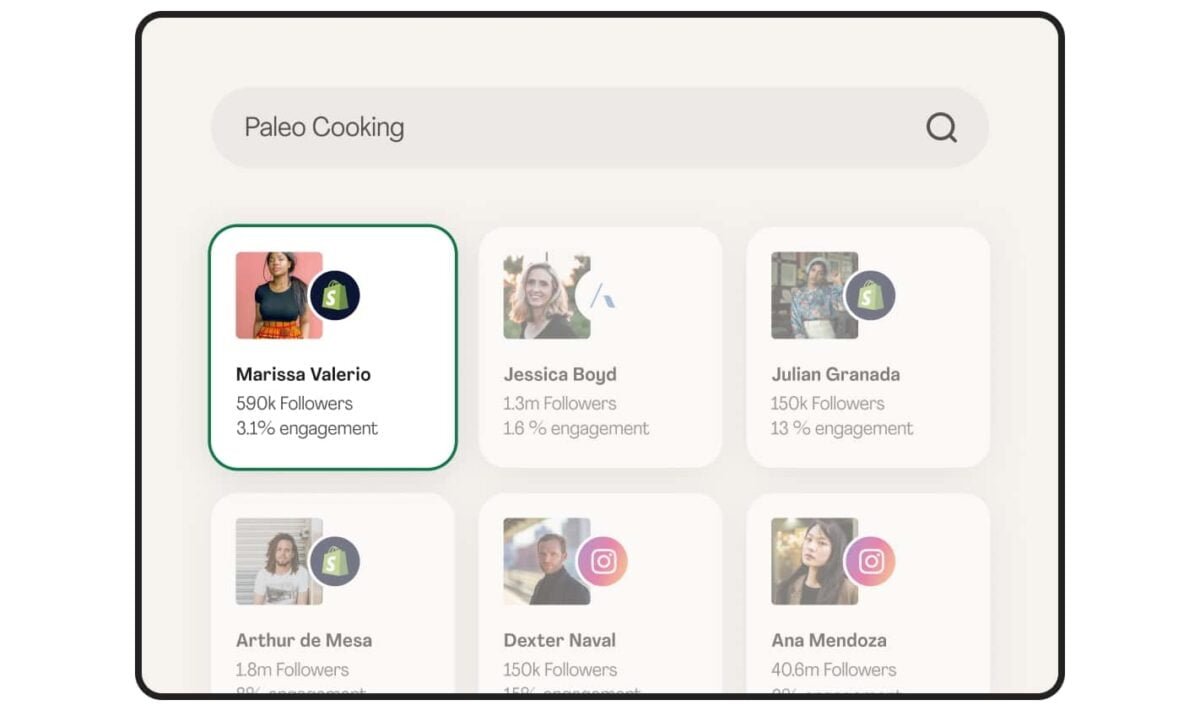The image size is (1200, 711).
Task: Open Julian Granada's profile photo
Action: tap(808, 295)
